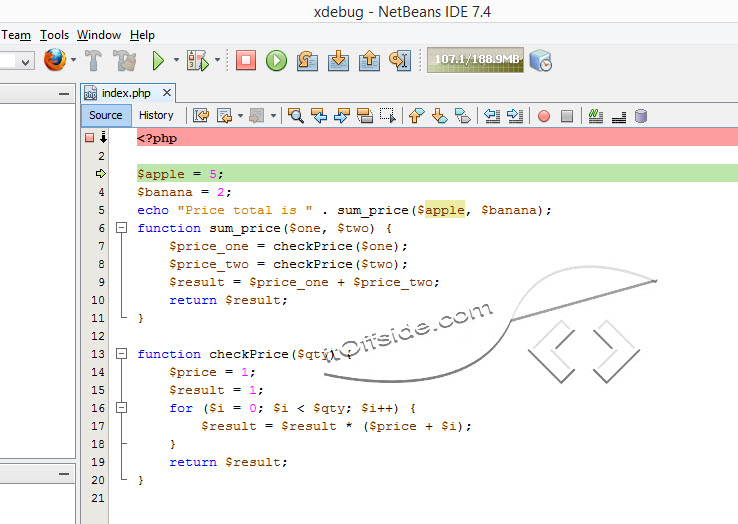
Task: Open Back navigation dropdown arrow
Action: (x=240, y=115)
